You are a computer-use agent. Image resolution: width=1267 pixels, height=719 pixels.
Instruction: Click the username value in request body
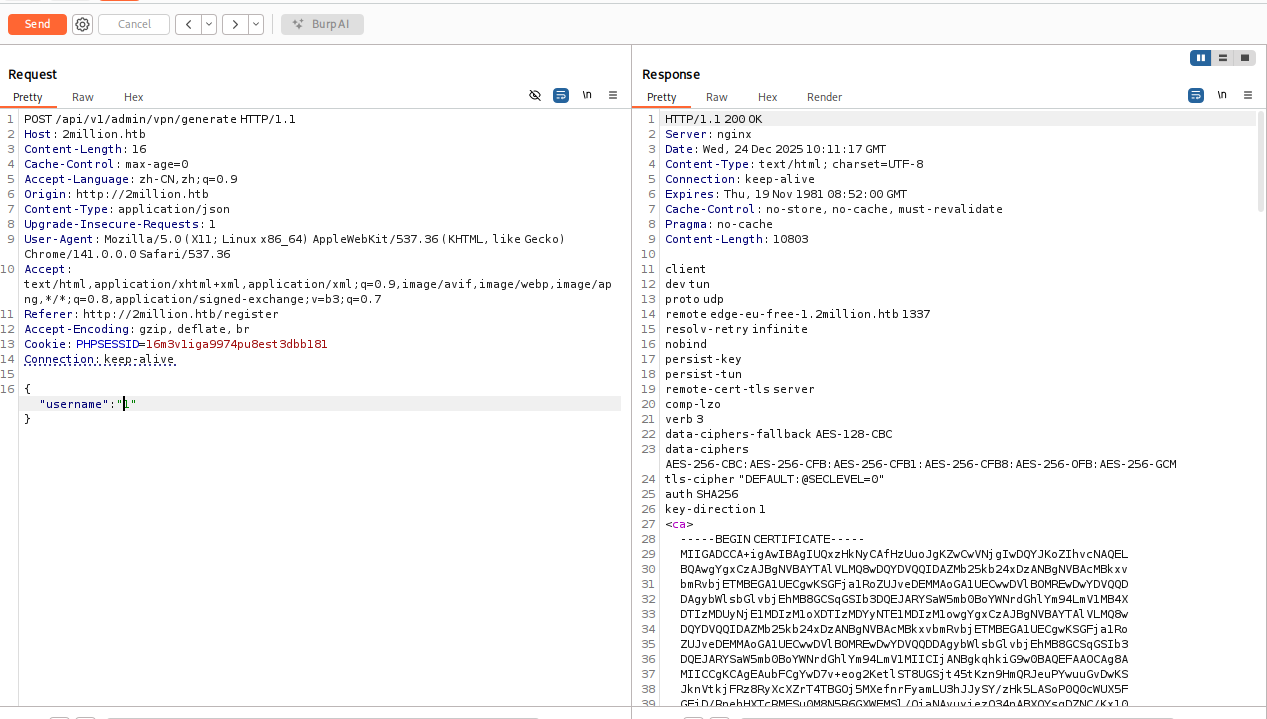click(126, 404)
